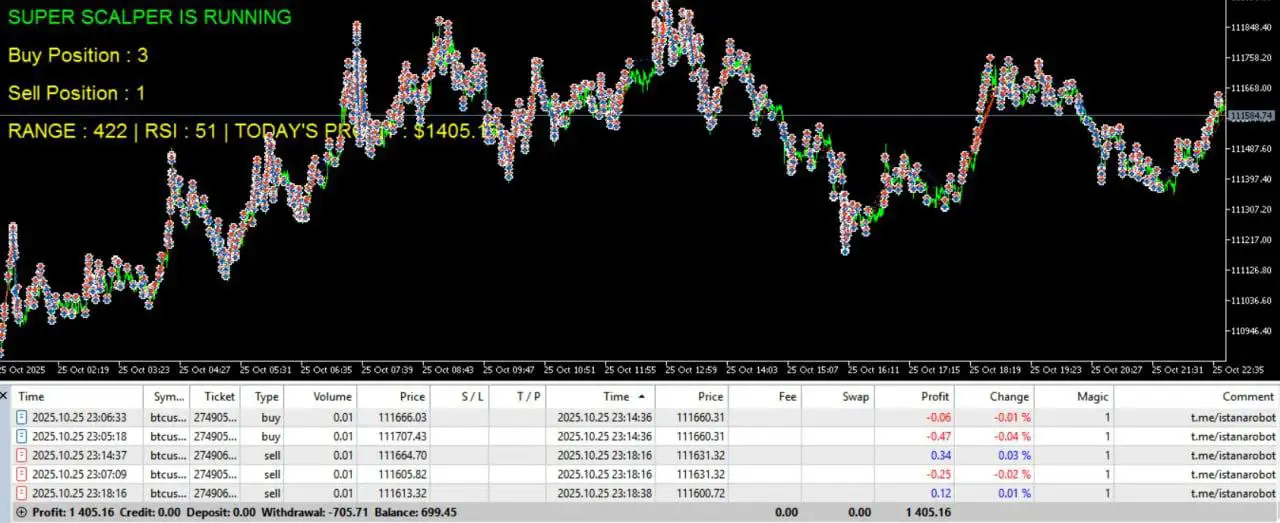Click the sell order icon for 23:07:09 trade
This screenshot has height=523, width=1280.
[22, 474]
